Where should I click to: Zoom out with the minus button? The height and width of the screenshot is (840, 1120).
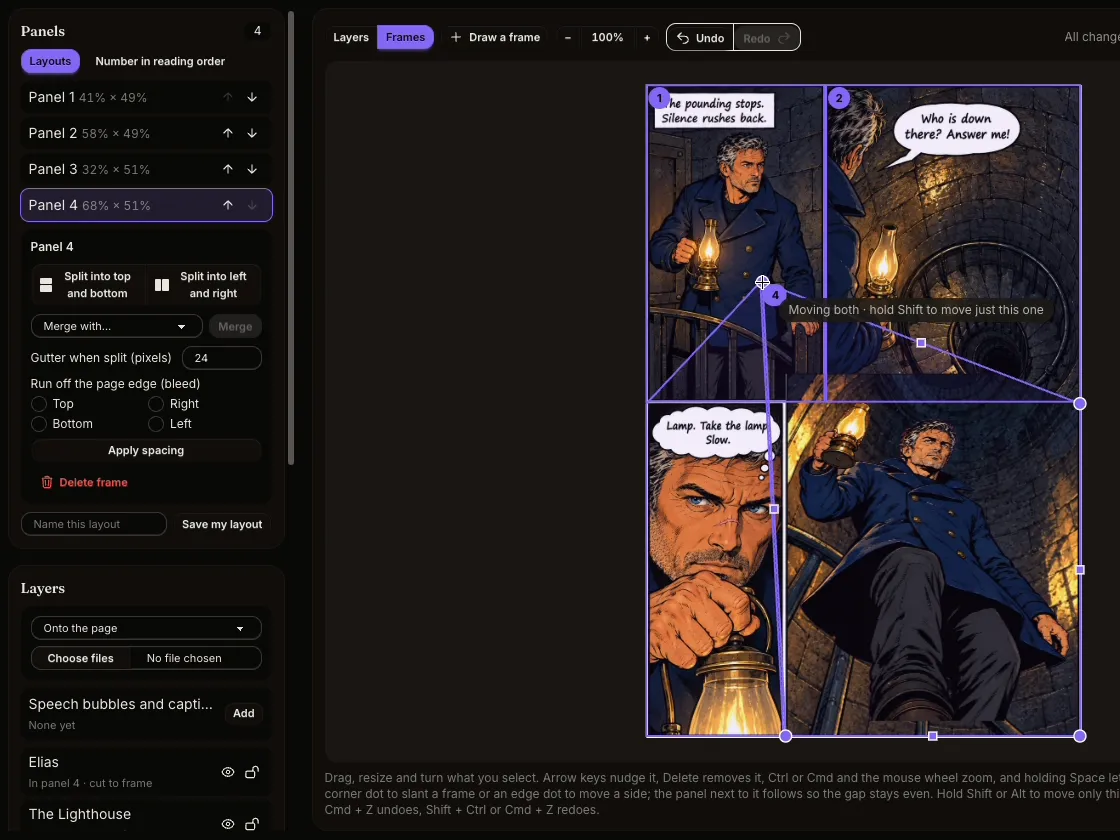(x=568, y=37)
